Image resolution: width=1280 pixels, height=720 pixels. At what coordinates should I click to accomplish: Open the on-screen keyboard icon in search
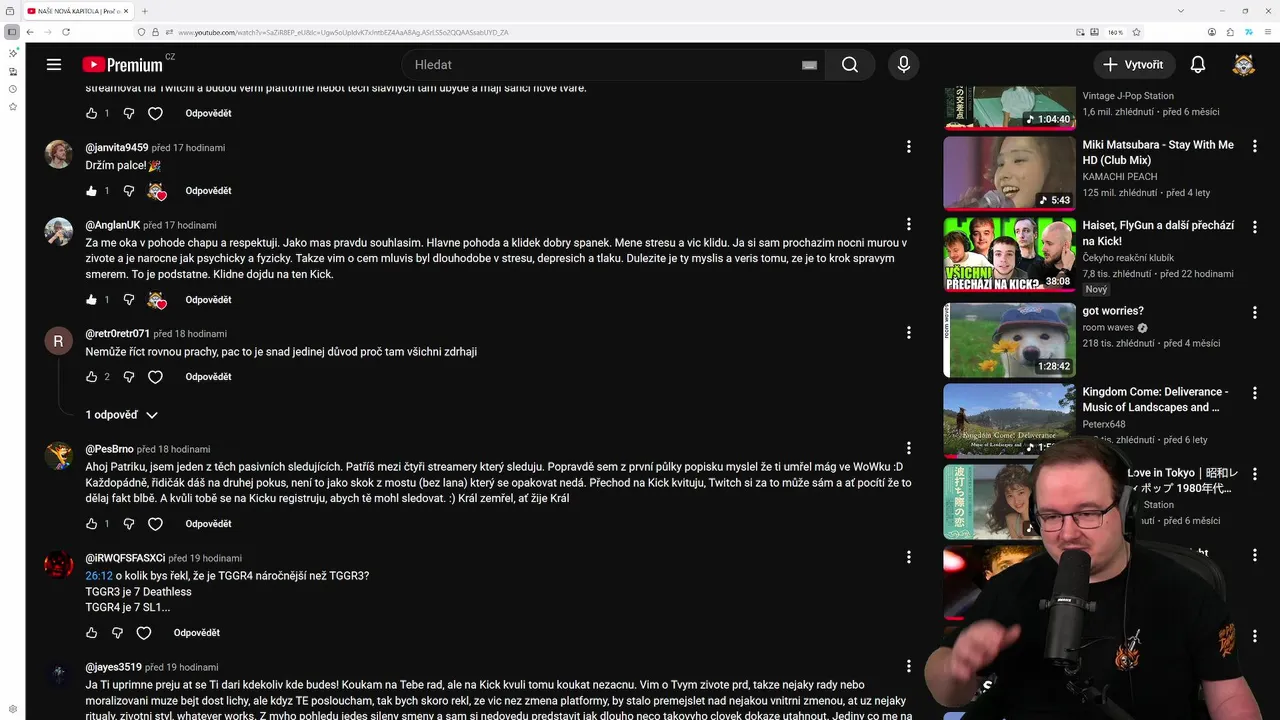click(x=809, y=65)
